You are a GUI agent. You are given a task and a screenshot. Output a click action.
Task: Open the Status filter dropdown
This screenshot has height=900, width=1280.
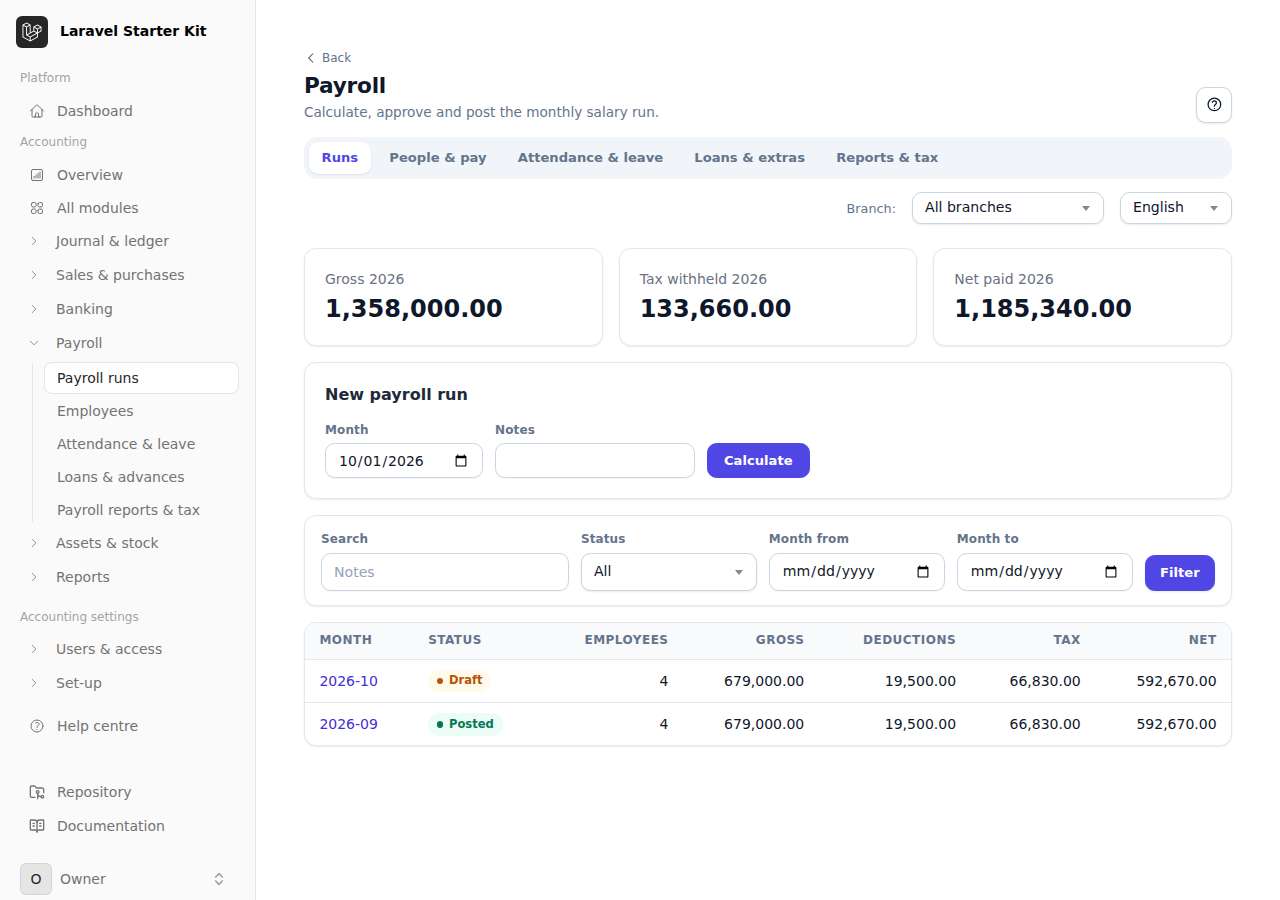click(668, 572)
